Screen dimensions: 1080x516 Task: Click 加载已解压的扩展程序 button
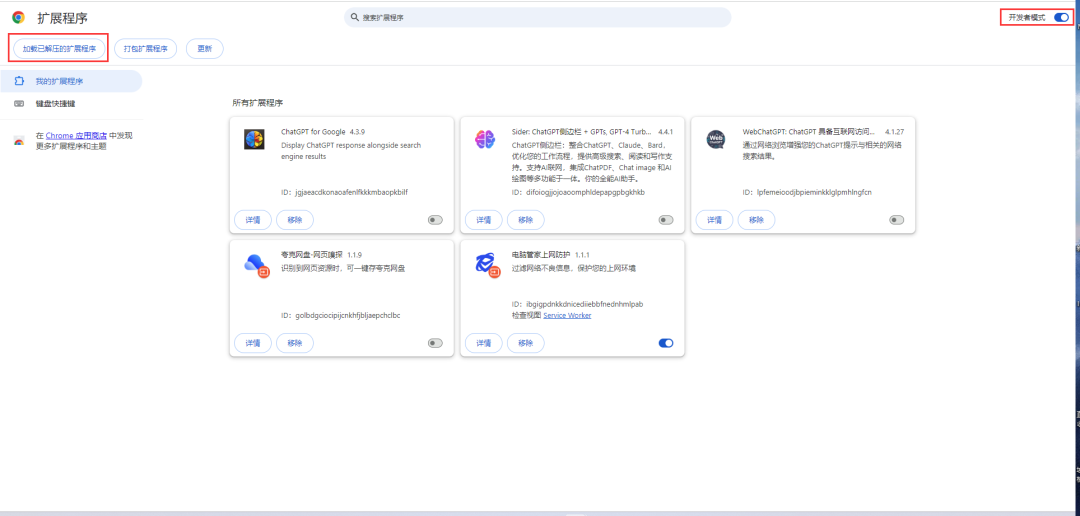coord(59,49)
